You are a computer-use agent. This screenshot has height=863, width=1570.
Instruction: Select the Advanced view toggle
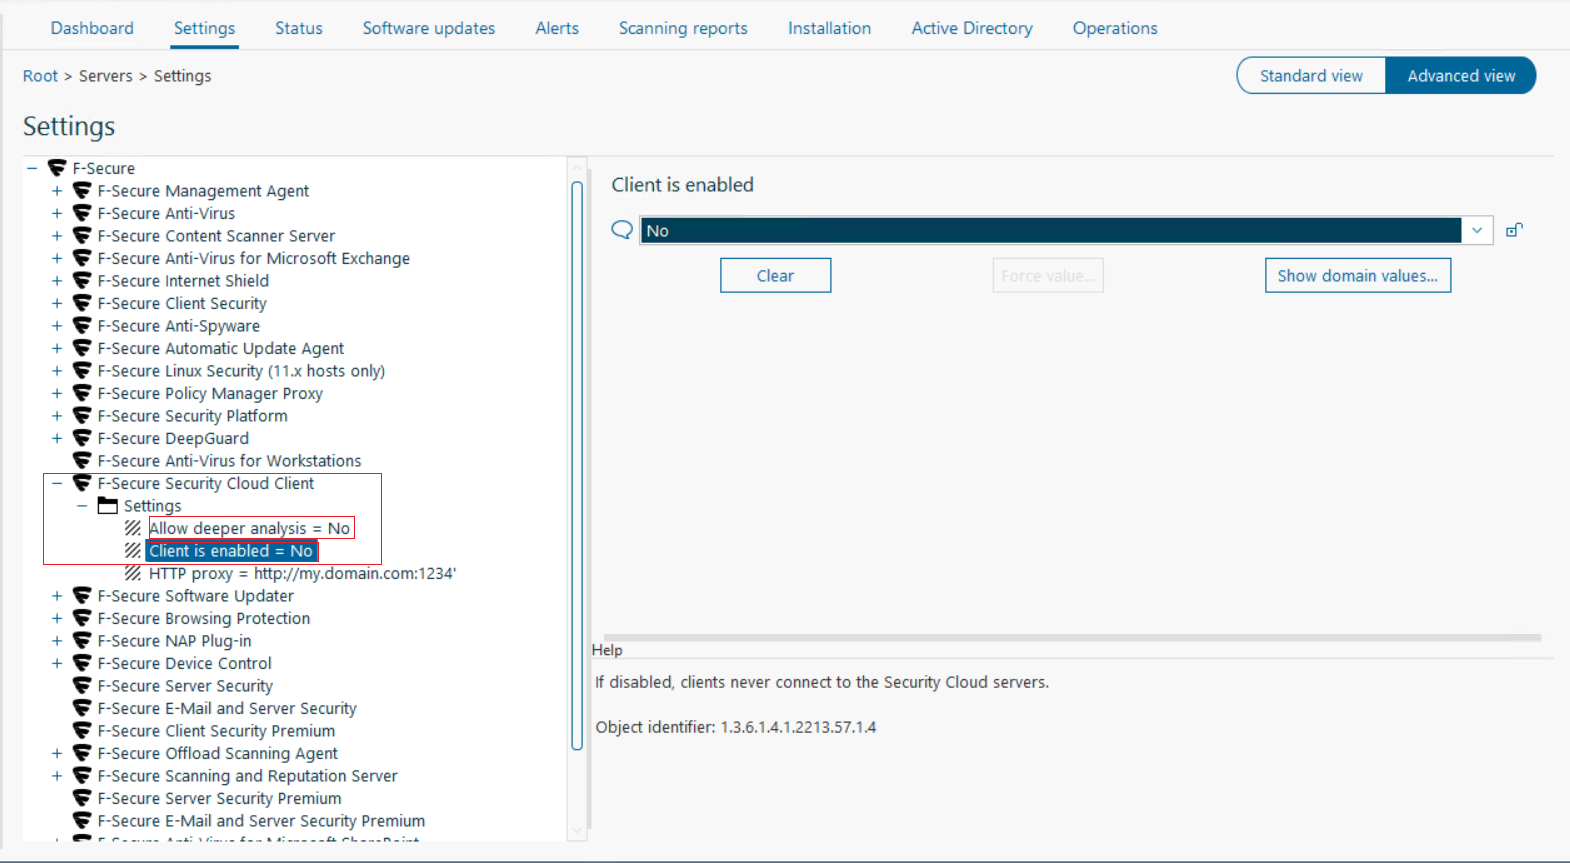coord(1461,76)
